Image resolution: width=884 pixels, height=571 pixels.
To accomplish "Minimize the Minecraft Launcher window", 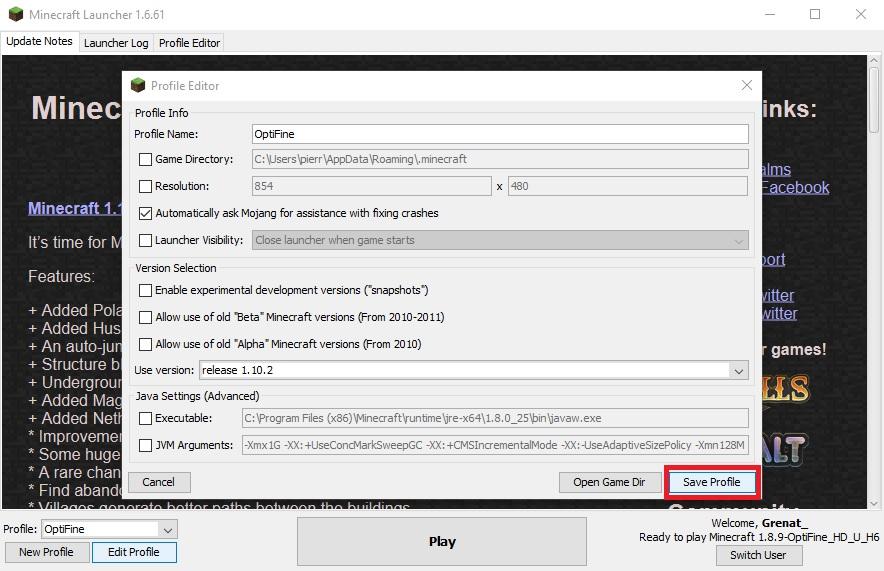I will 770,14.
